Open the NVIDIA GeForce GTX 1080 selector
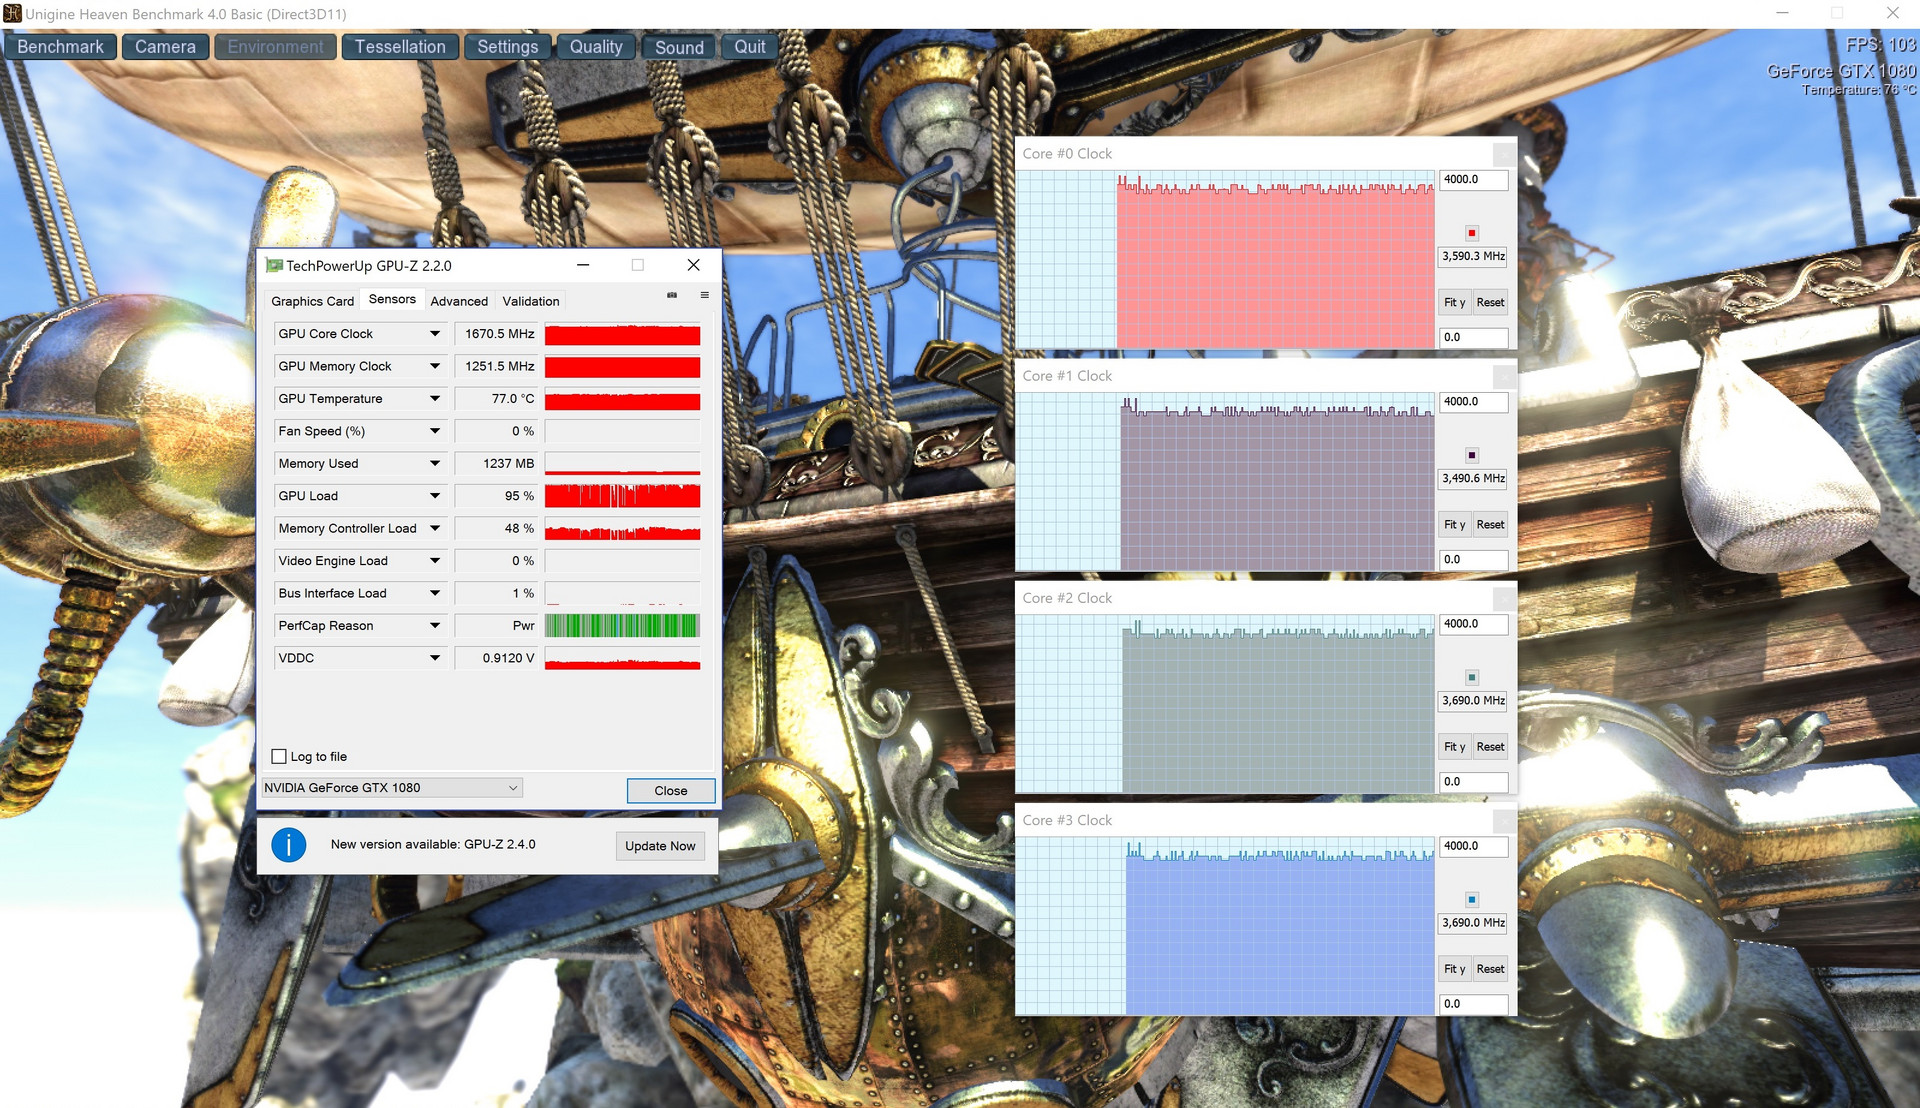The height and width of the screenshot is (1108, 1920). [391, 788]
